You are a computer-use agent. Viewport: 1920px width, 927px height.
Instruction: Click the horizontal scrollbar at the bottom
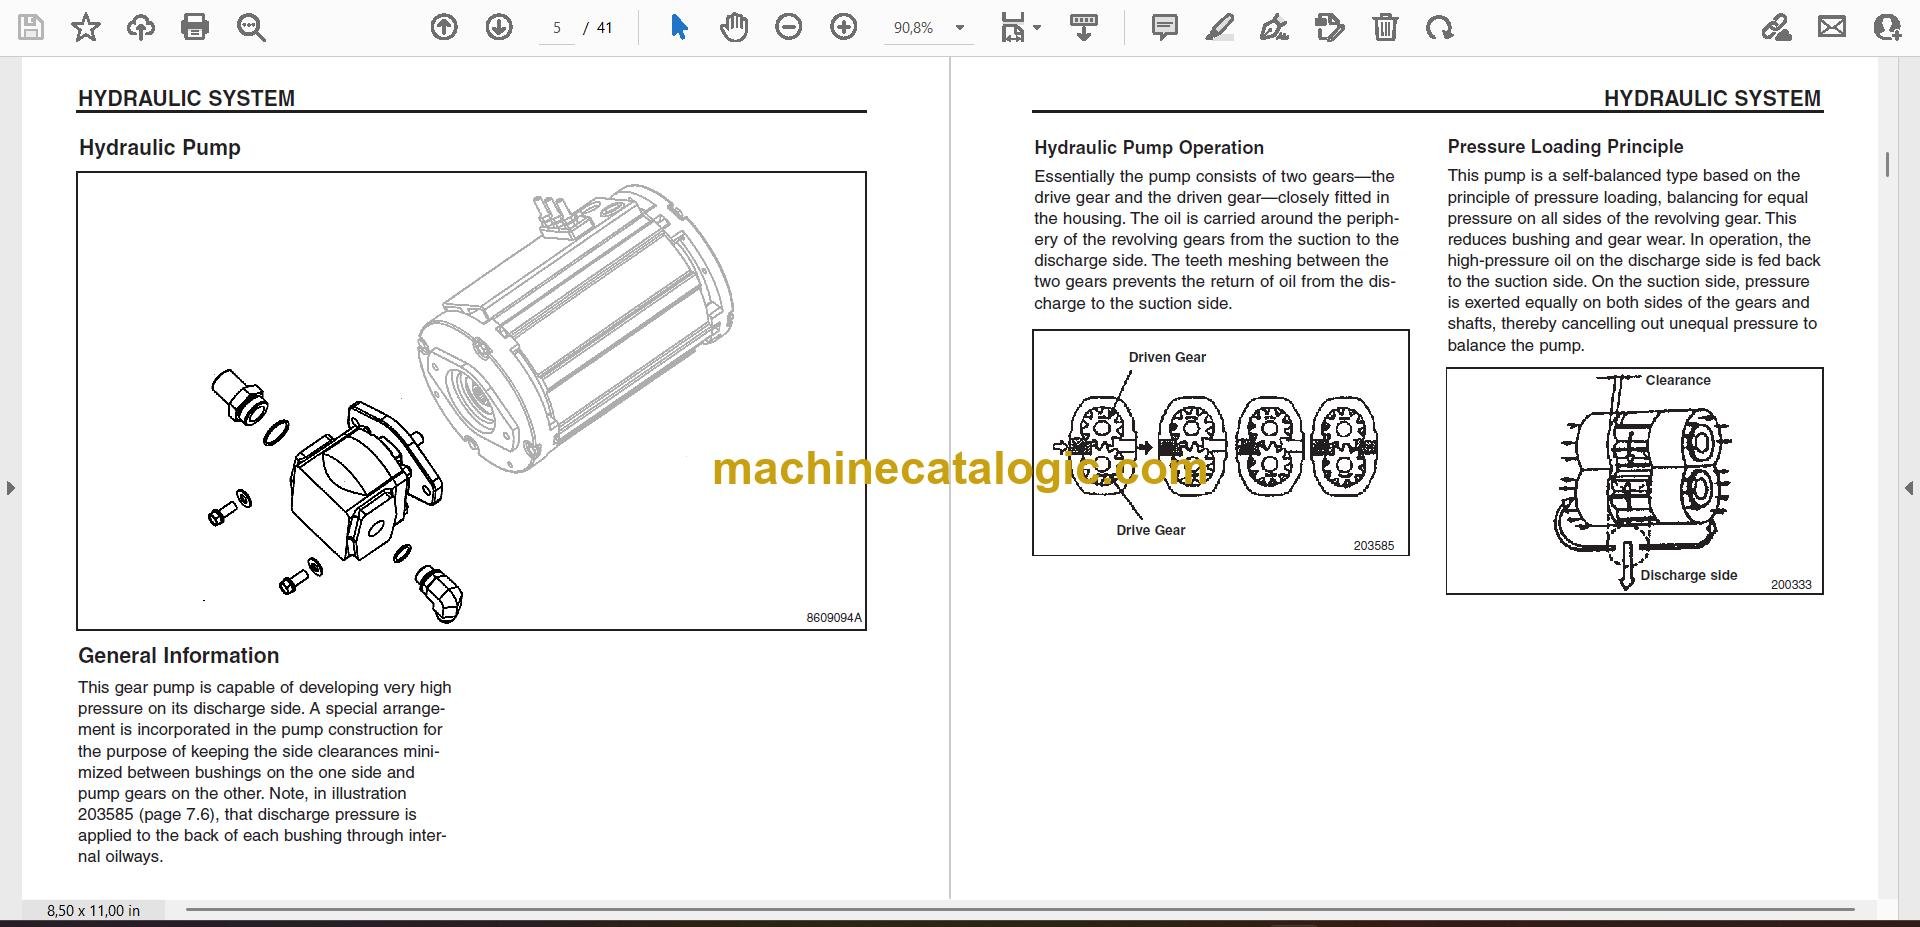point(1020,909)
